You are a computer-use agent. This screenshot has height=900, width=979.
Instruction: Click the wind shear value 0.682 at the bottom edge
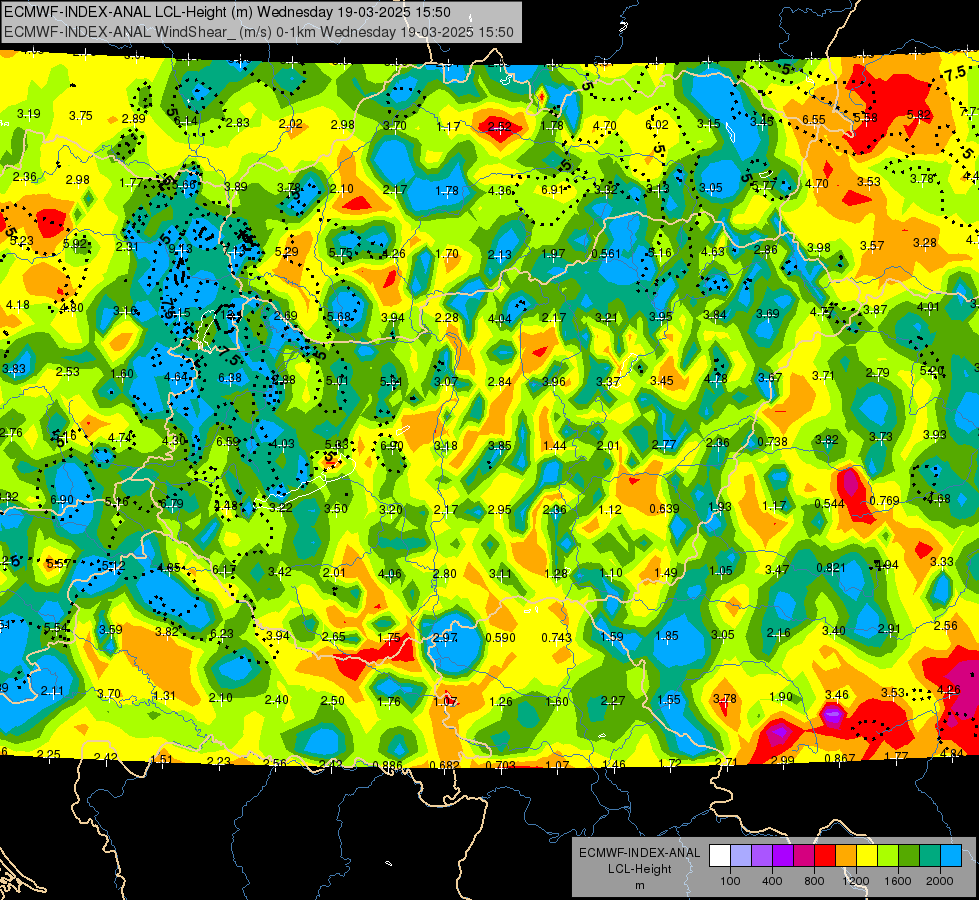[x=445, y=765]
